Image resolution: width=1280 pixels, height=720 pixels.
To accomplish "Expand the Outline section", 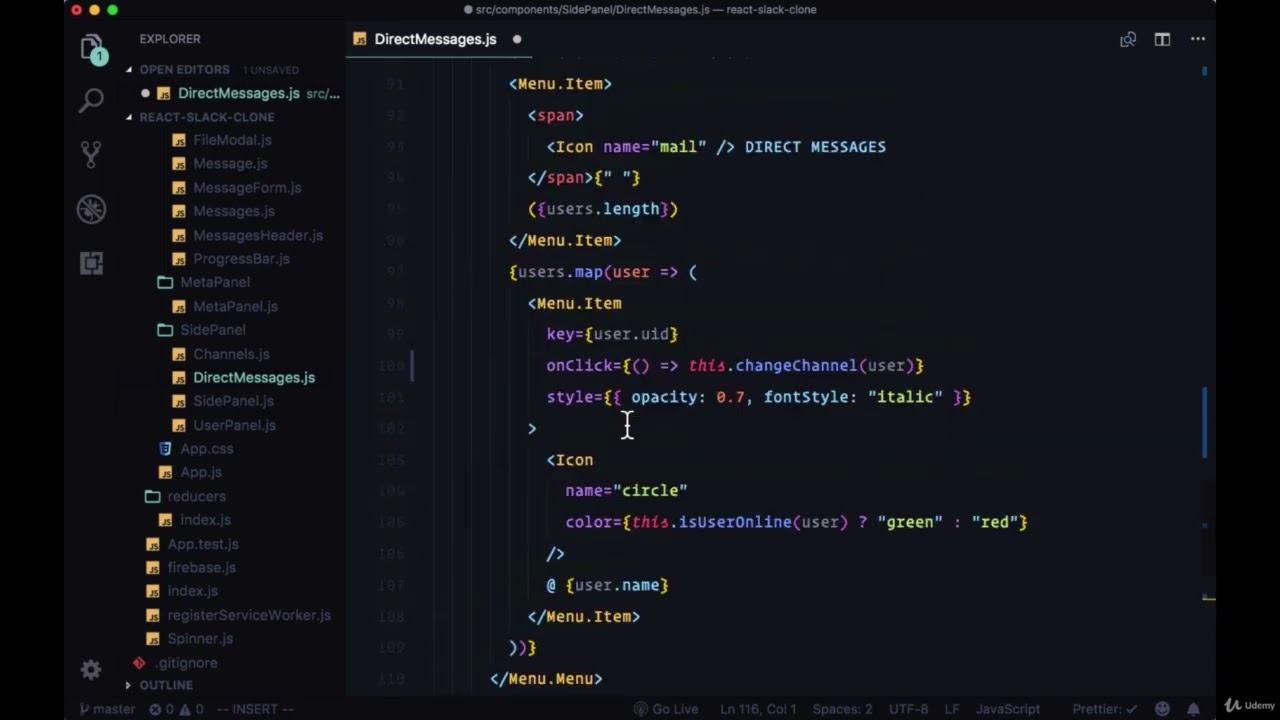I will click(x=165, y=685).
